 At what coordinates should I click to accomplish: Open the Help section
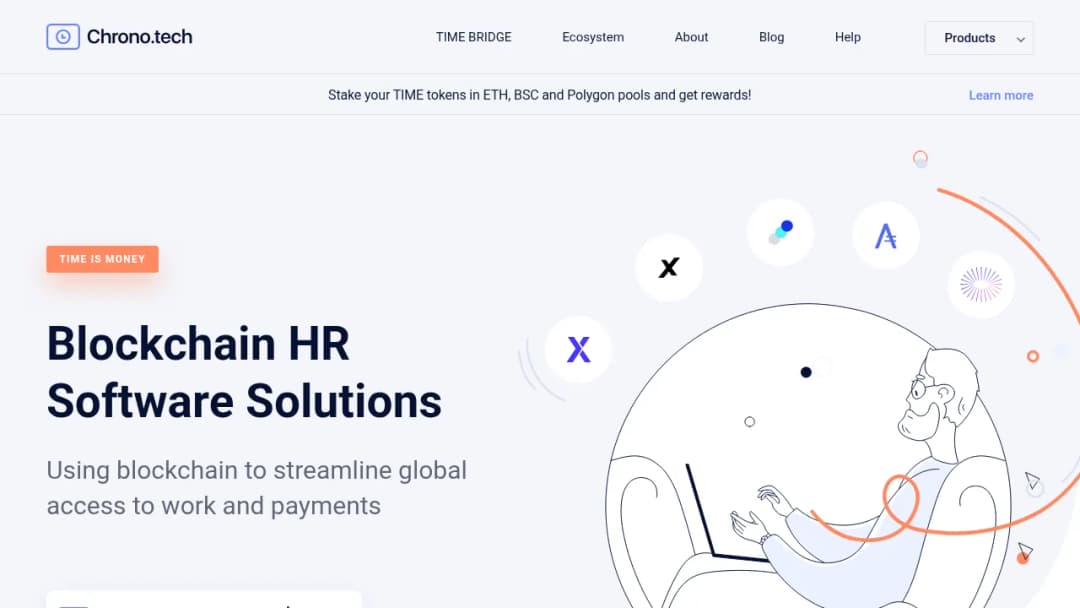(x=848, y=37)
